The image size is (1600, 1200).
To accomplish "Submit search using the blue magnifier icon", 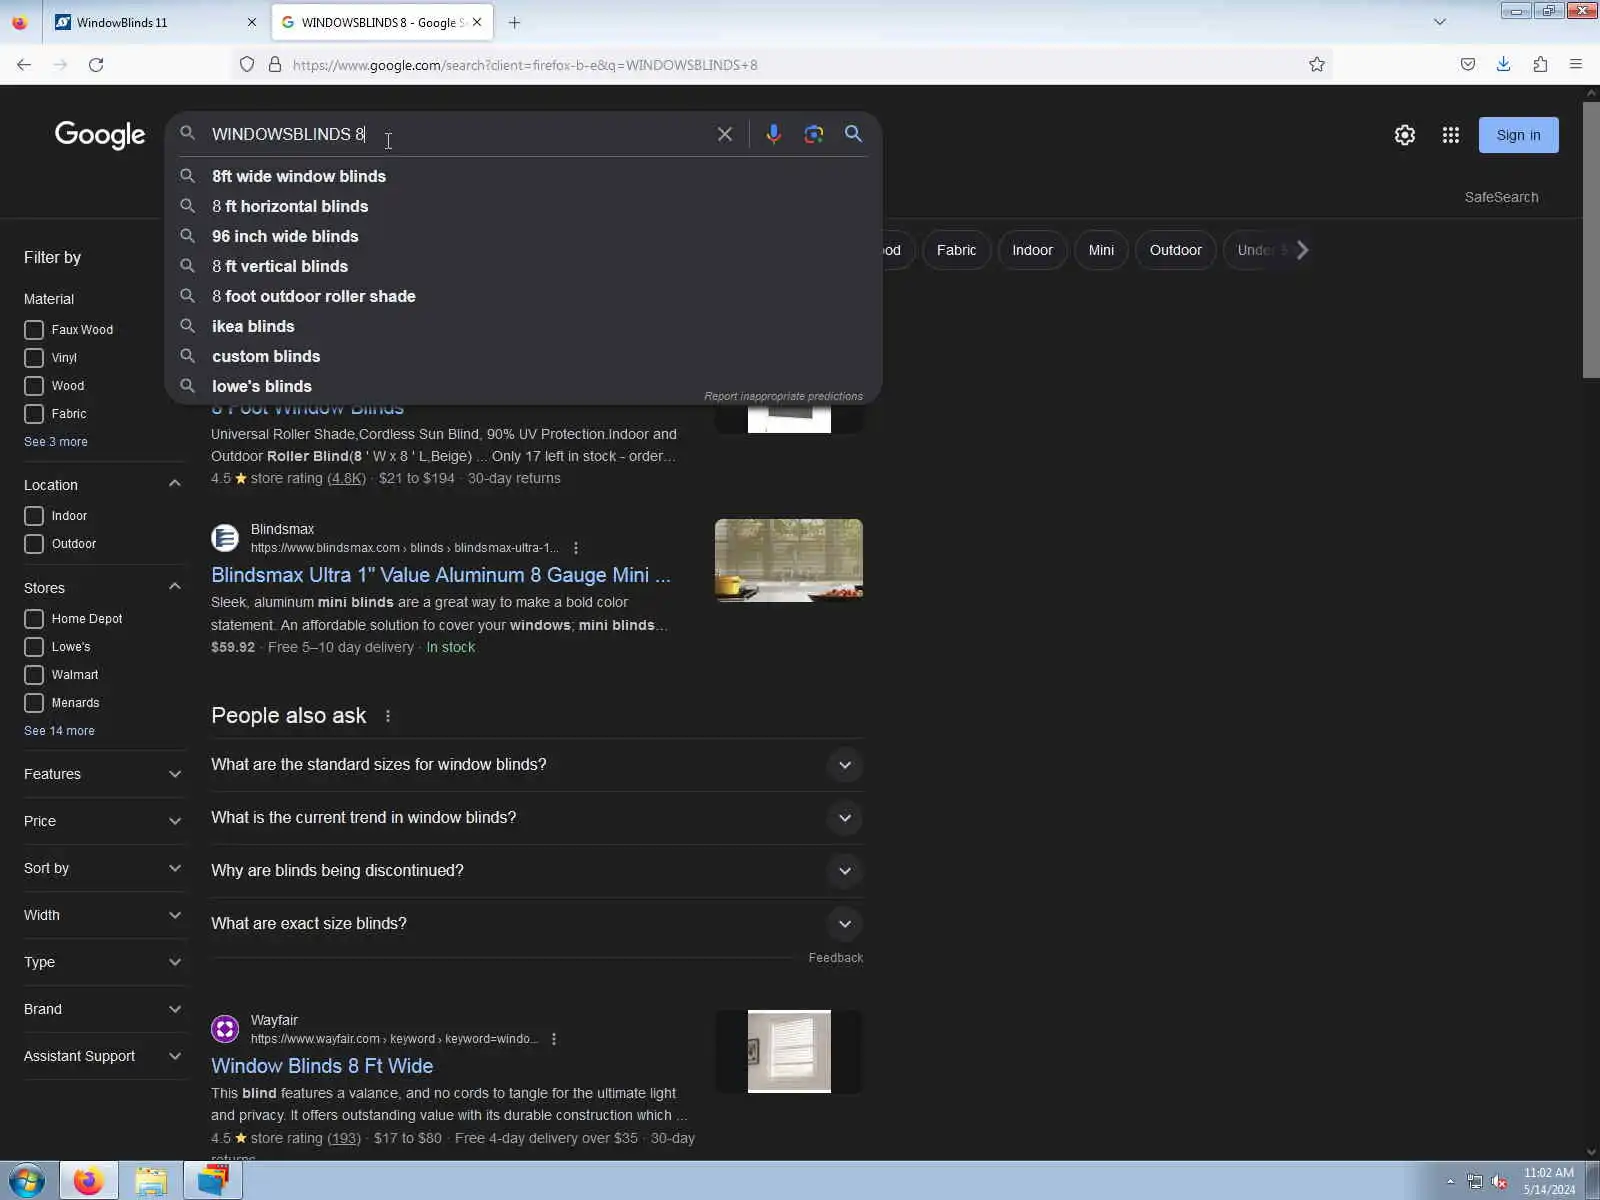I will (x=853, y=134).
